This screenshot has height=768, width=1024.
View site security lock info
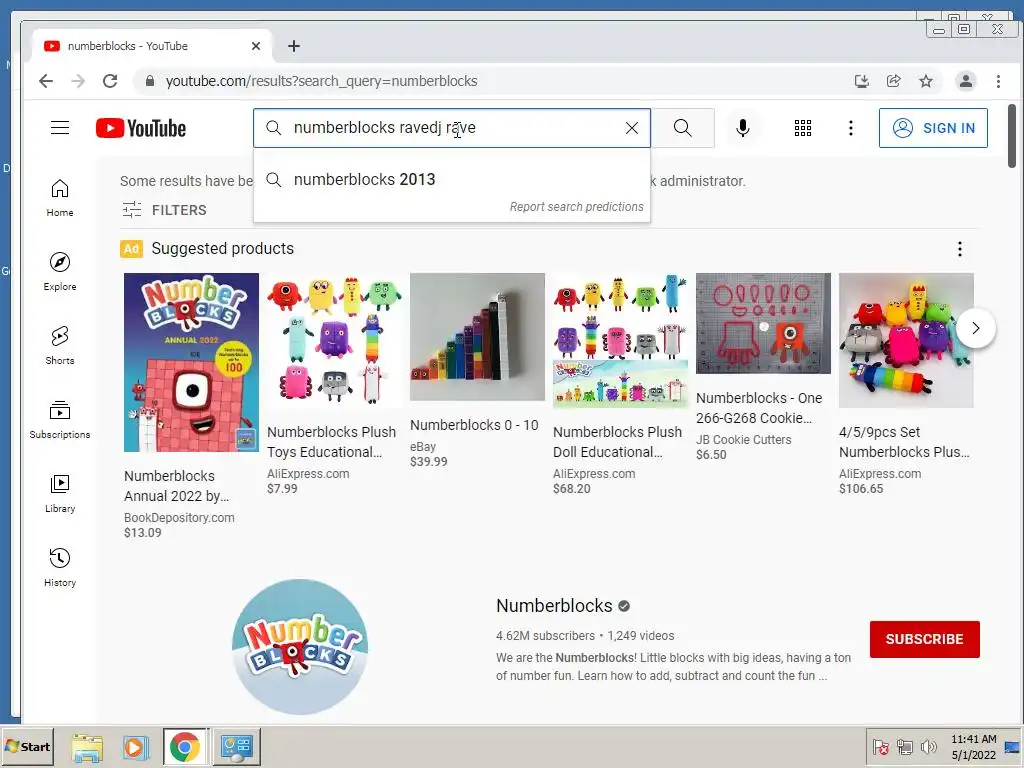[x=150, y=81]
